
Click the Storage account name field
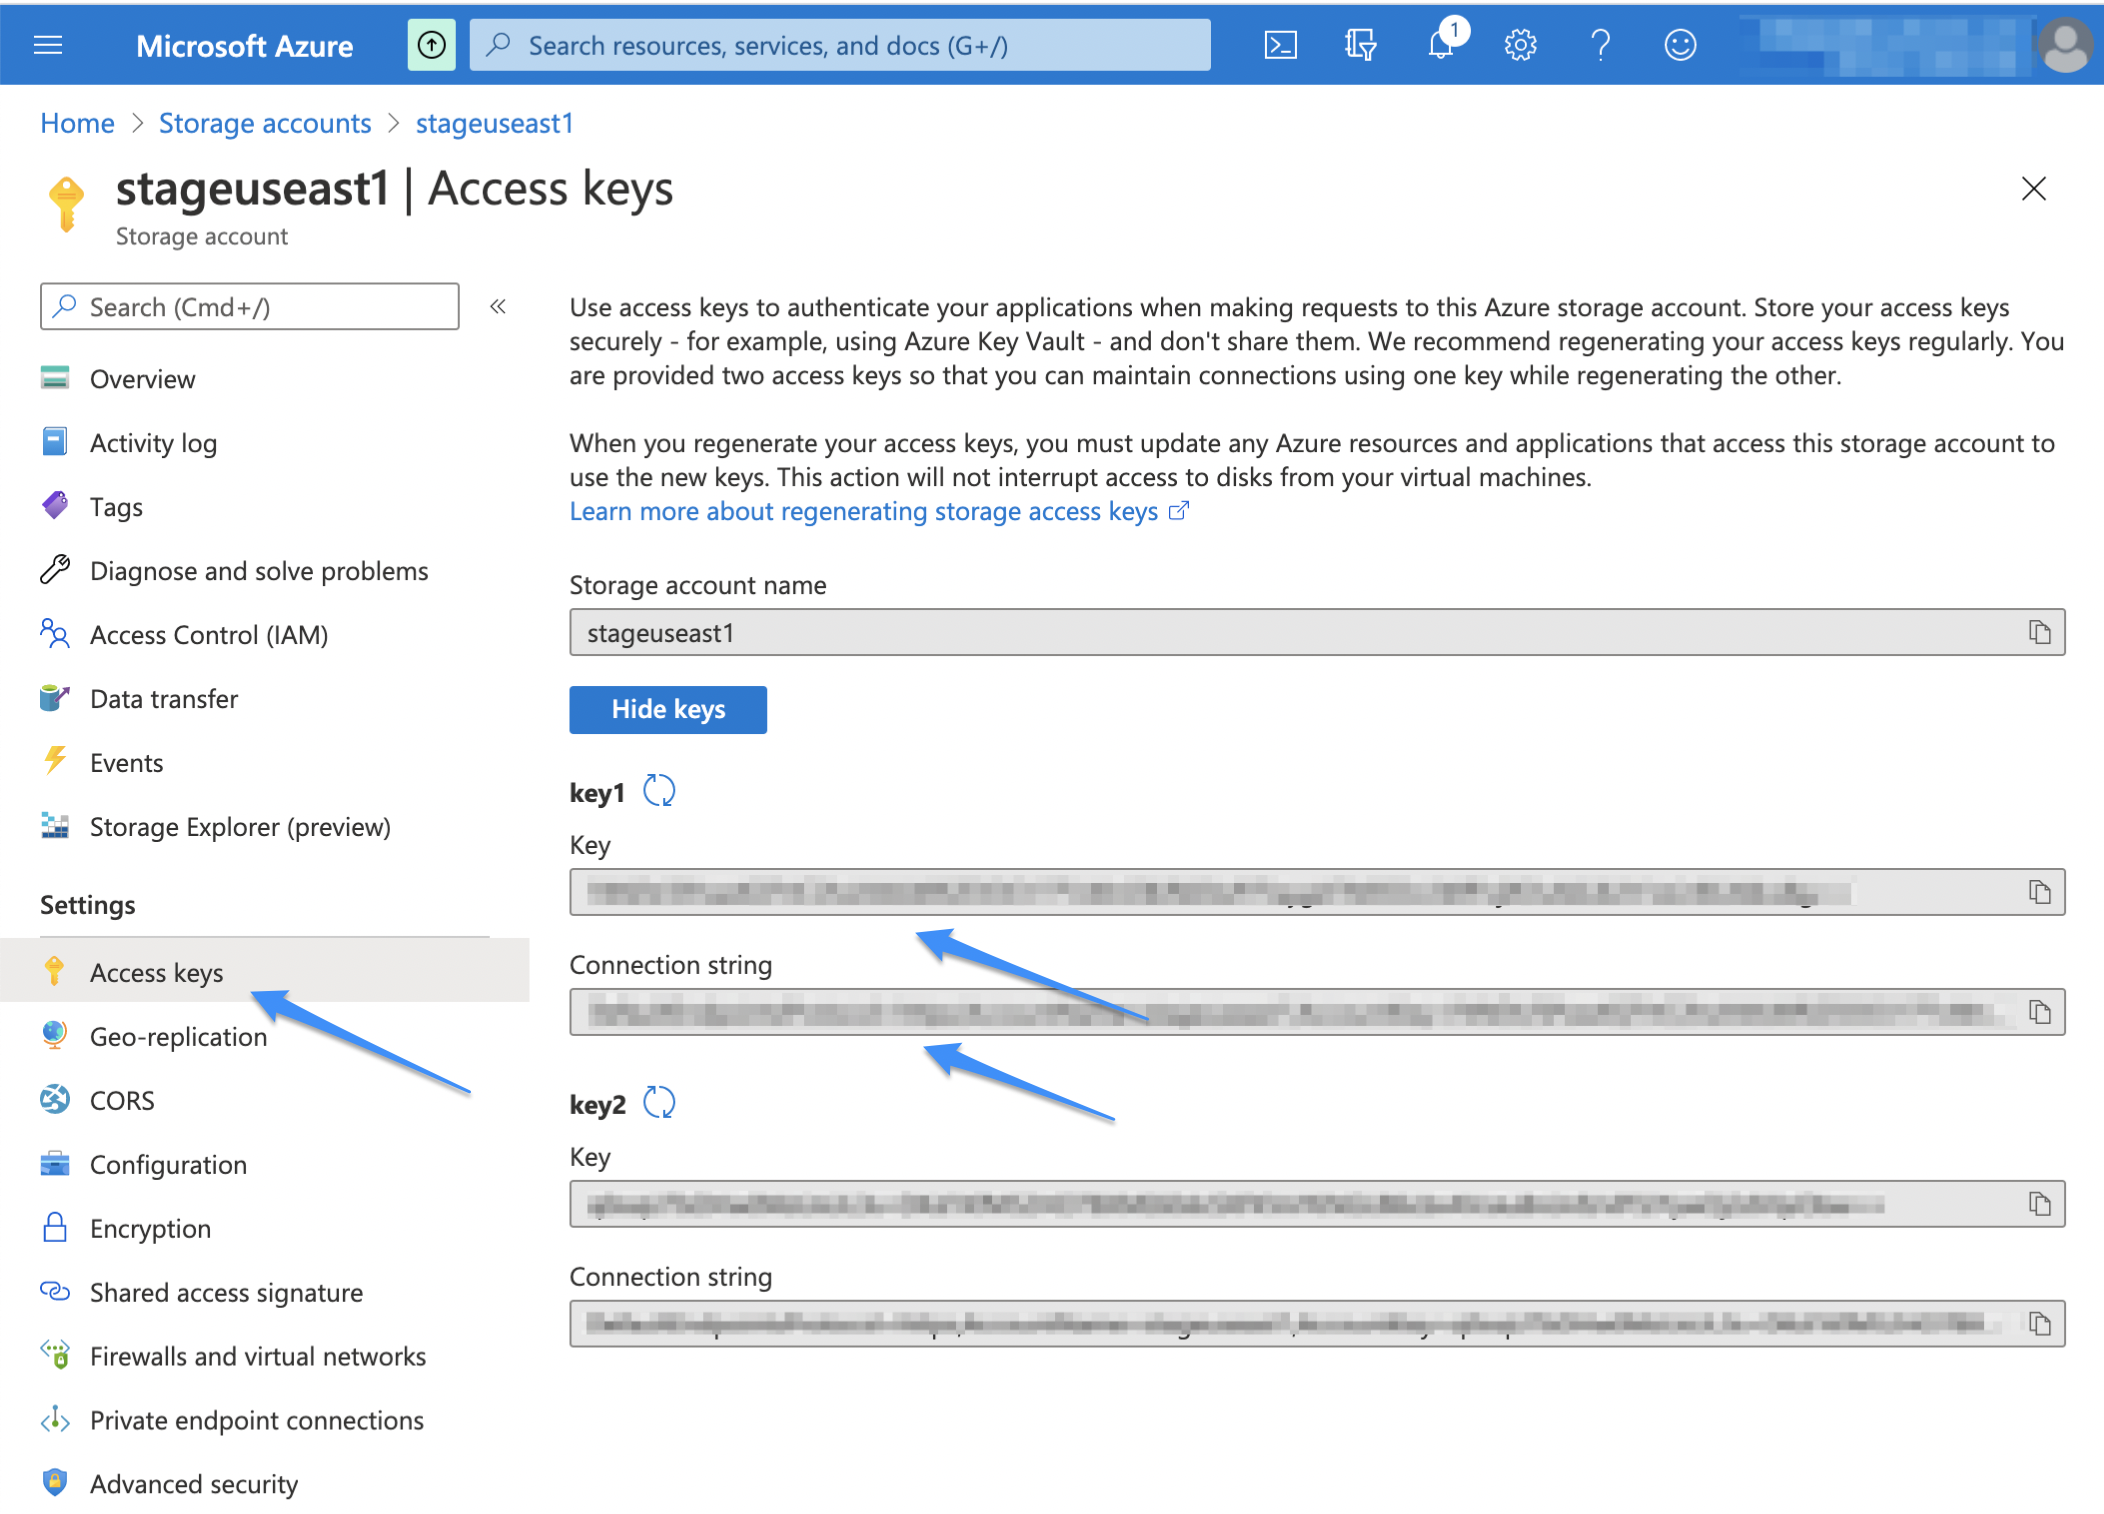pyautogui.click(x=1317, y=632)
